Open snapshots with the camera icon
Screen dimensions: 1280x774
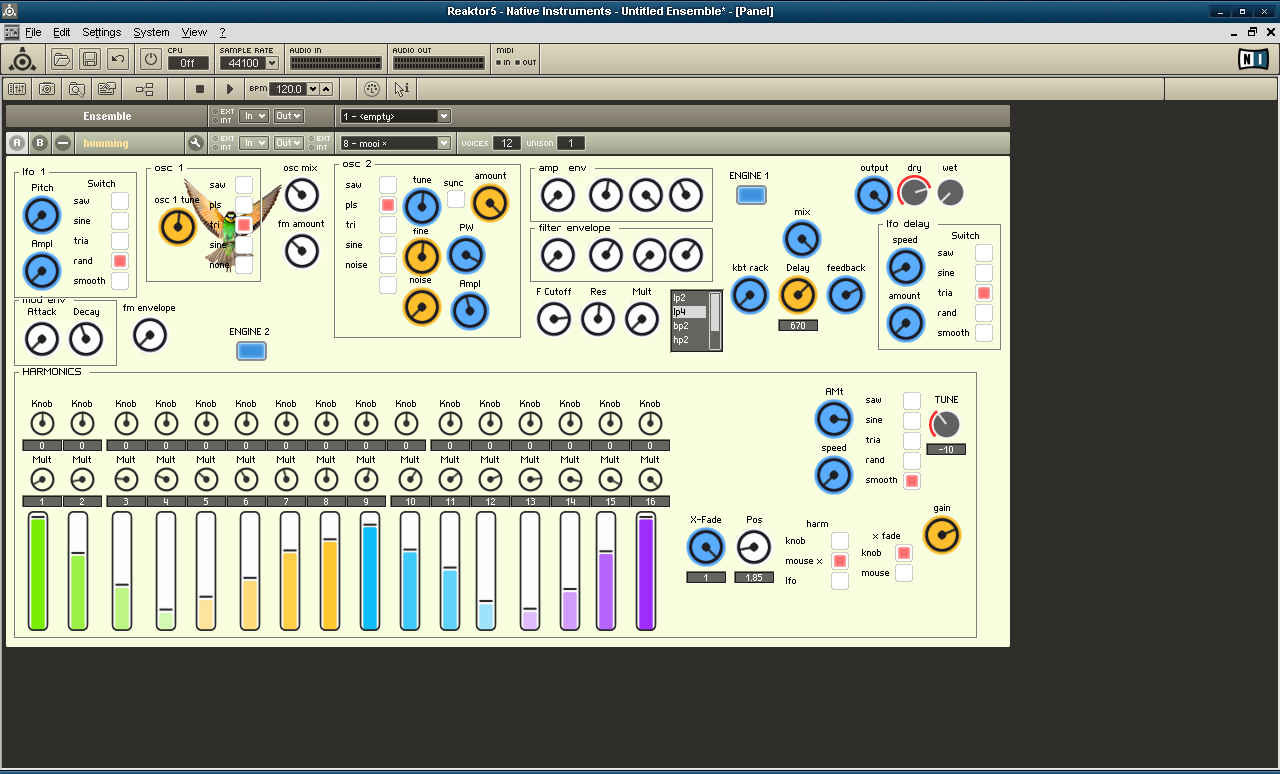(x=46, y=89)
